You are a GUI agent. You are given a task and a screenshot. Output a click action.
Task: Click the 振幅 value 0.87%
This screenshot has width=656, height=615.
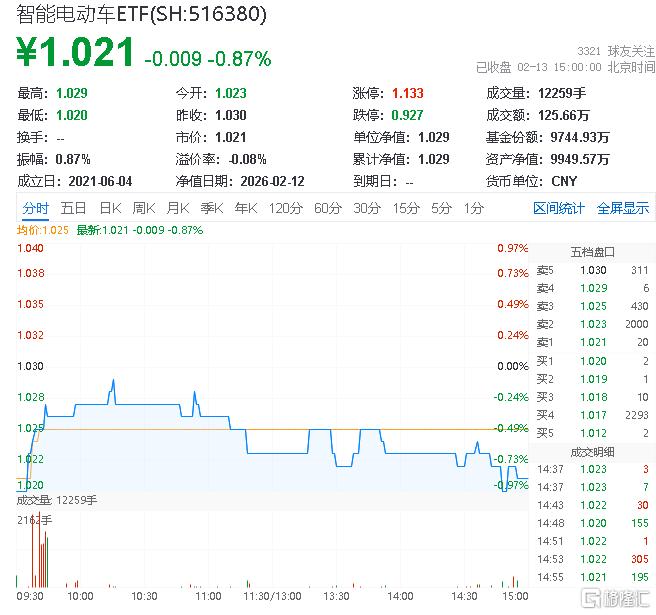[73, 159]
